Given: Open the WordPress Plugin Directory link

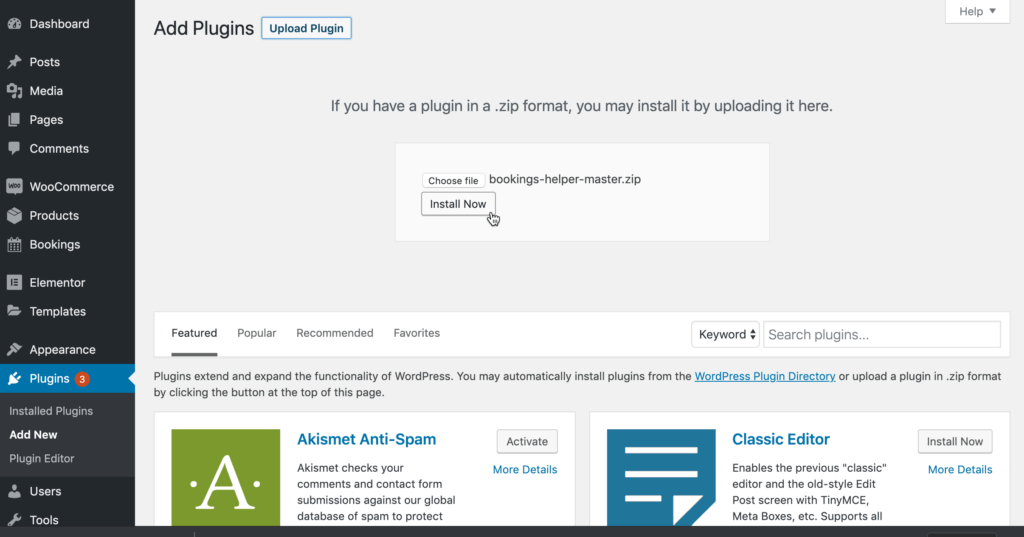Looking at the screenshot, I should click(x=765, y=376).
